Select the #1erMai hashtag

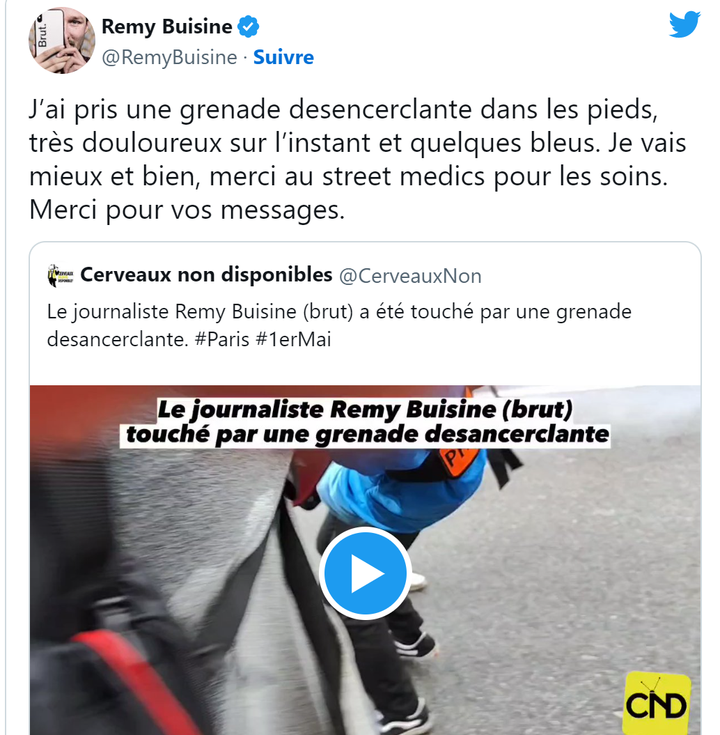point(293,339)
